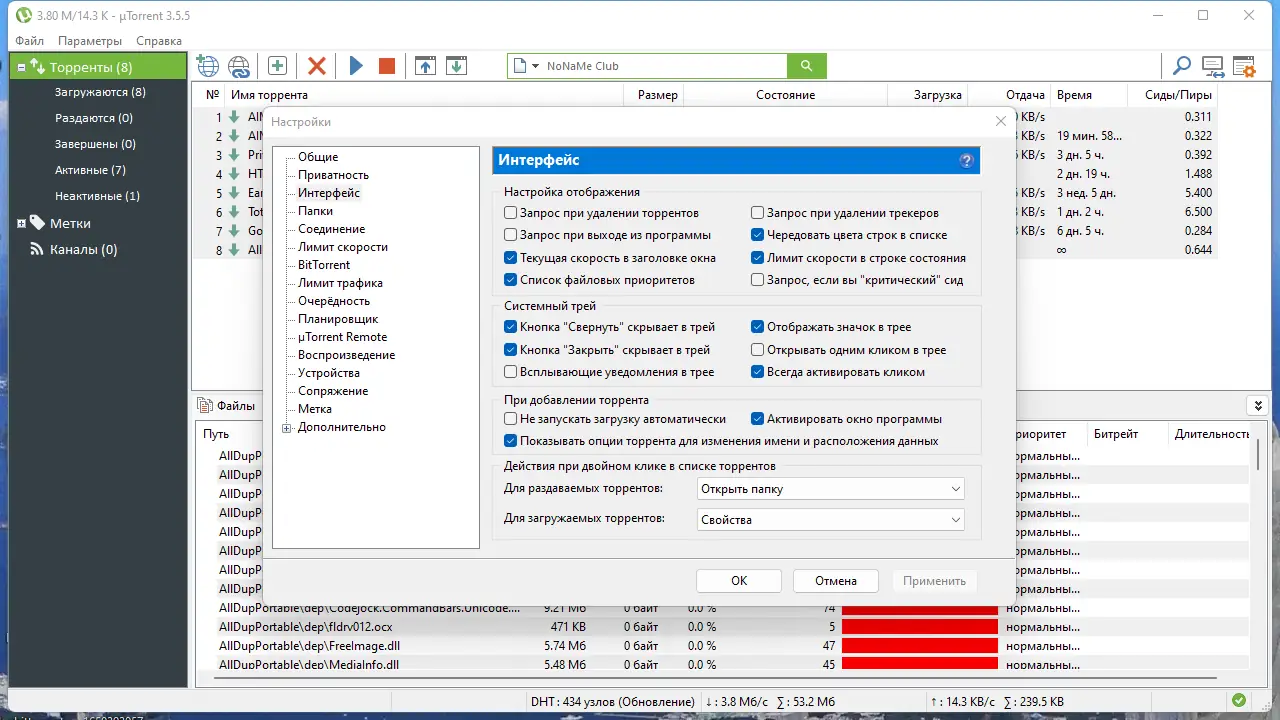Click the add torrent from URL globe icon
The image size is (1280, 720).
(x=208, y=66)
